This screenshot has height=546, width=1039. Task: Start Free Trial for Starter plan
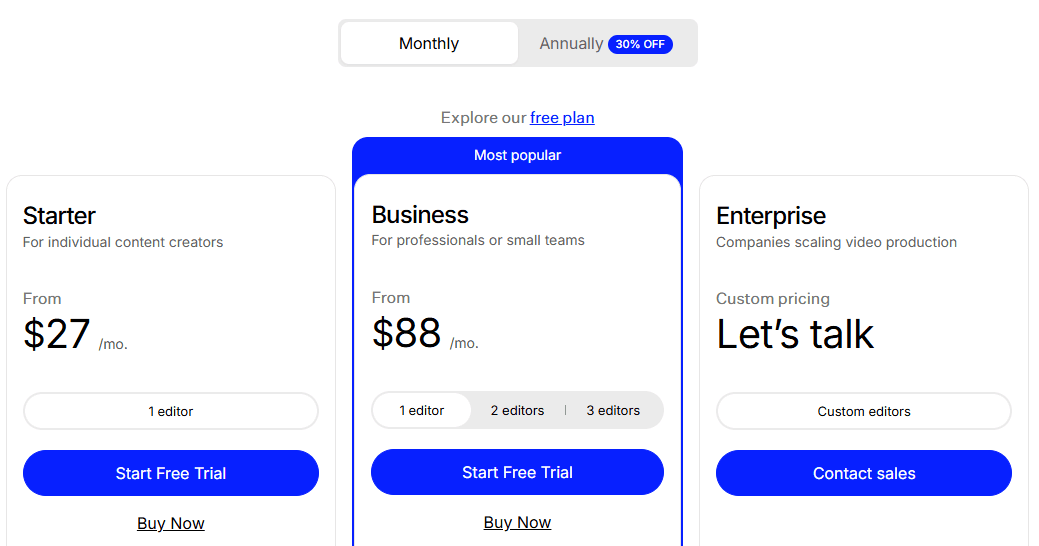tap(171, 473)
